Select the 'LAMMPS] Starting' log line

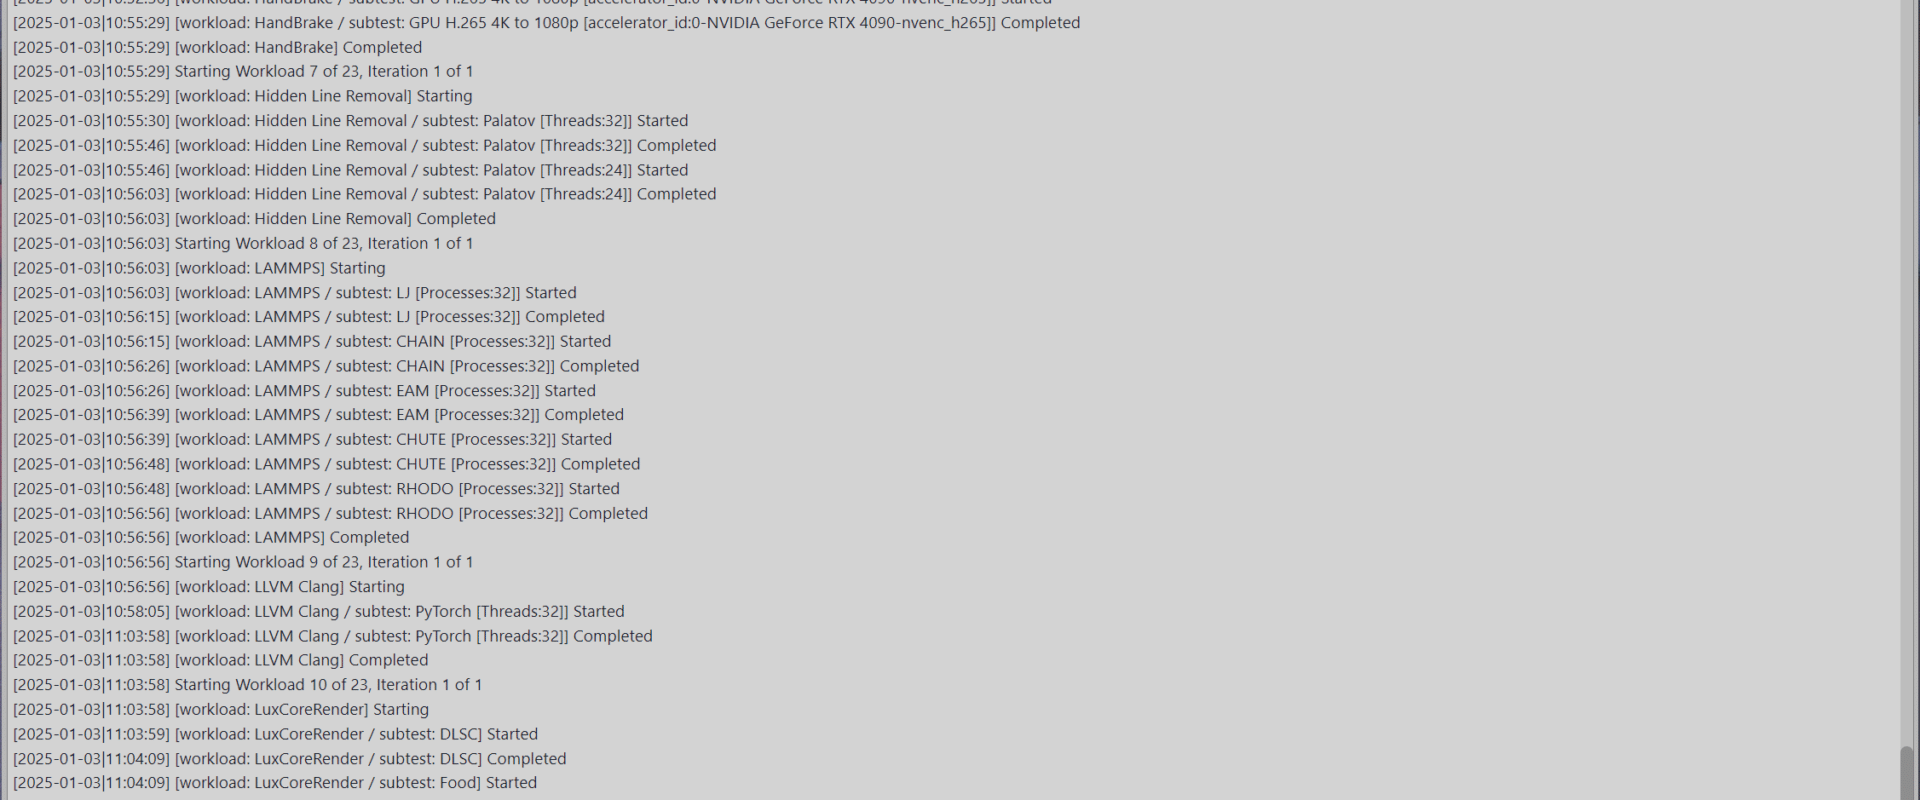click(x=199, y=268)
